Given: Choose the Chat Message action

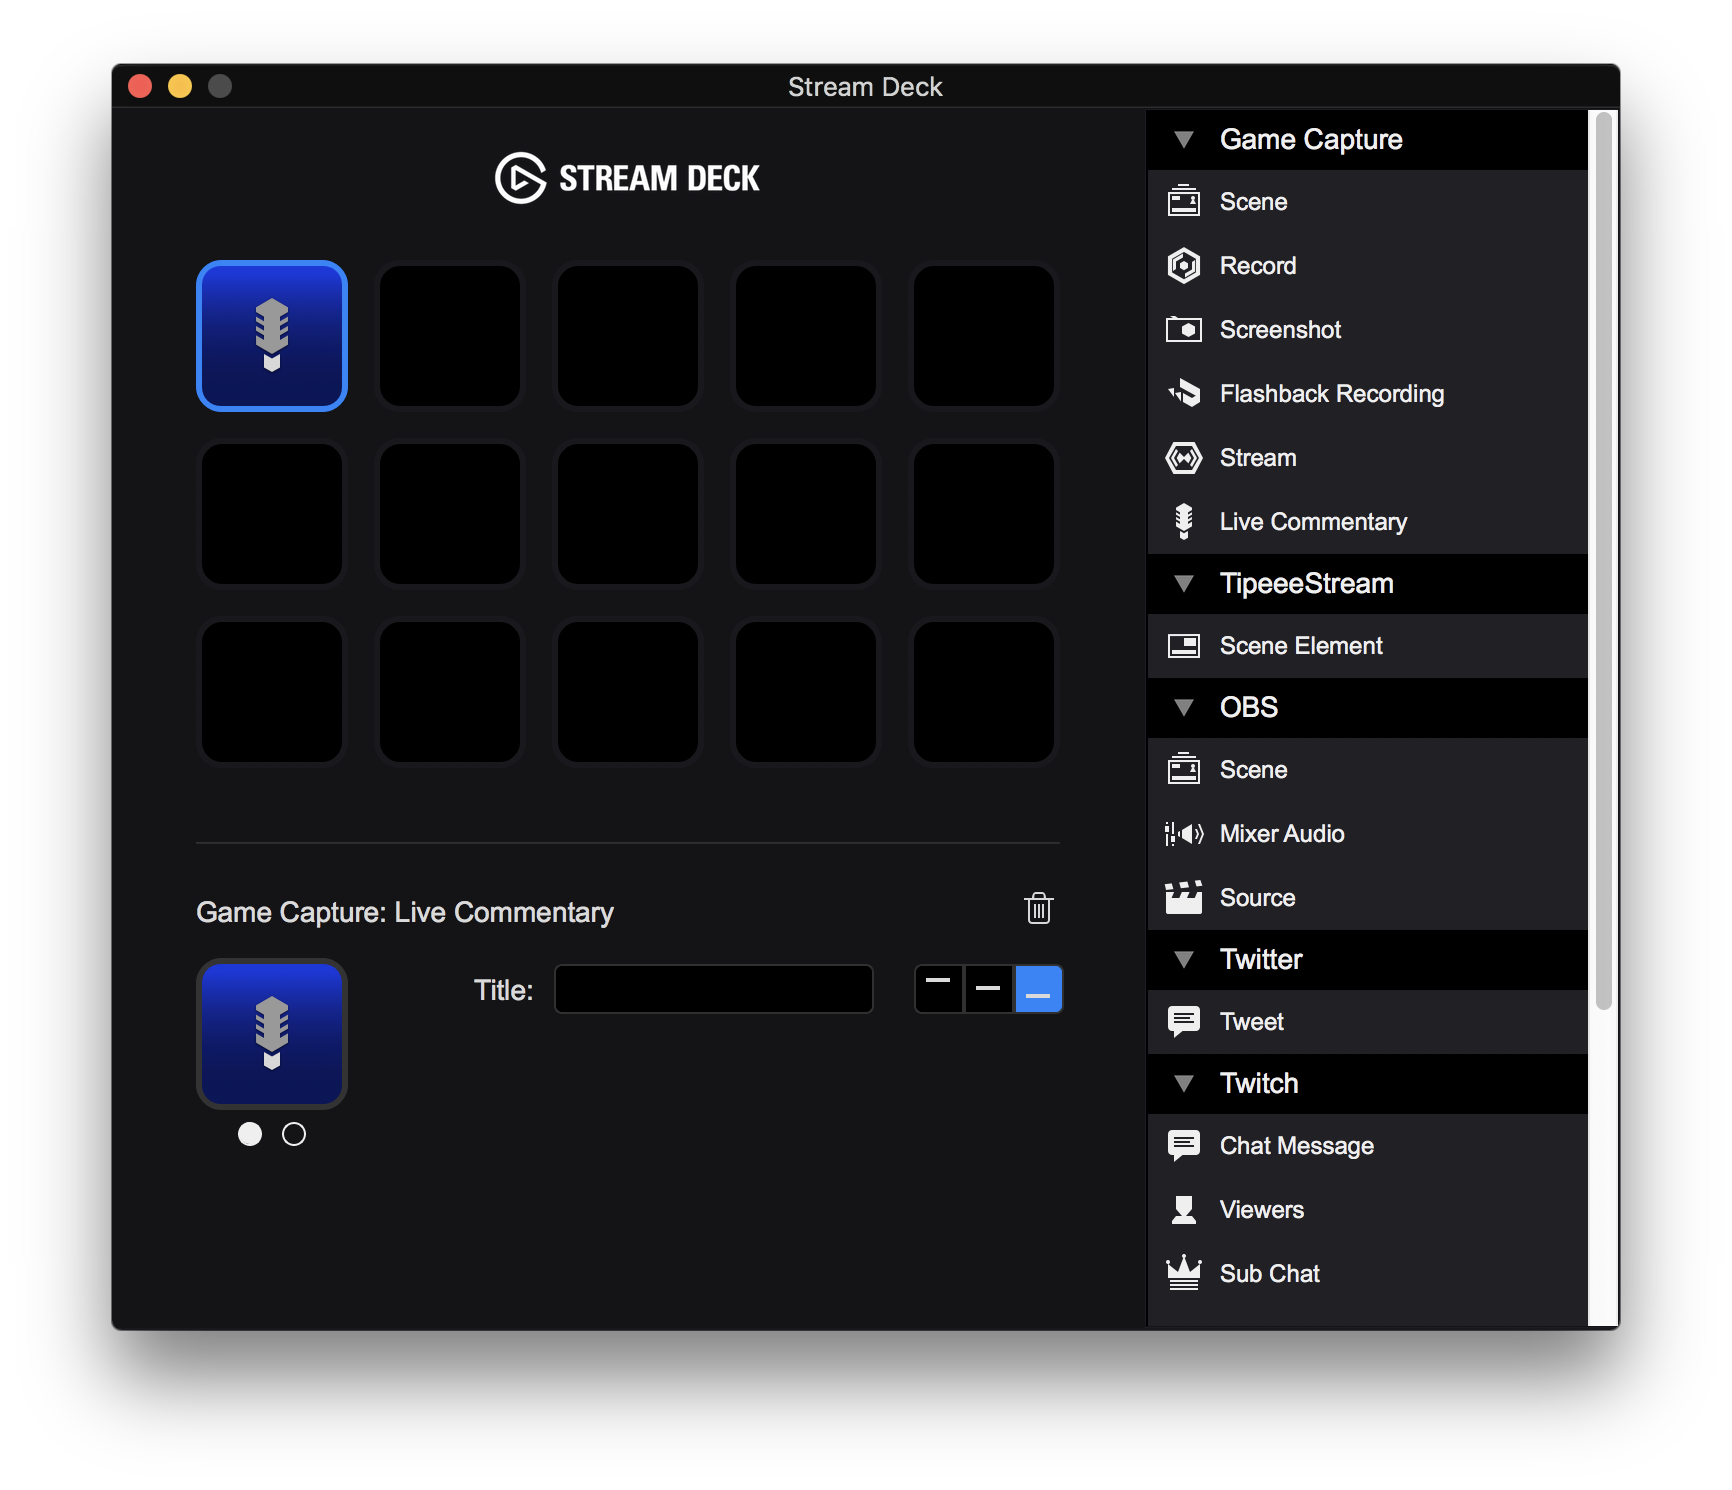Looking at the screenshot, I should [x=1296, y=1146].
